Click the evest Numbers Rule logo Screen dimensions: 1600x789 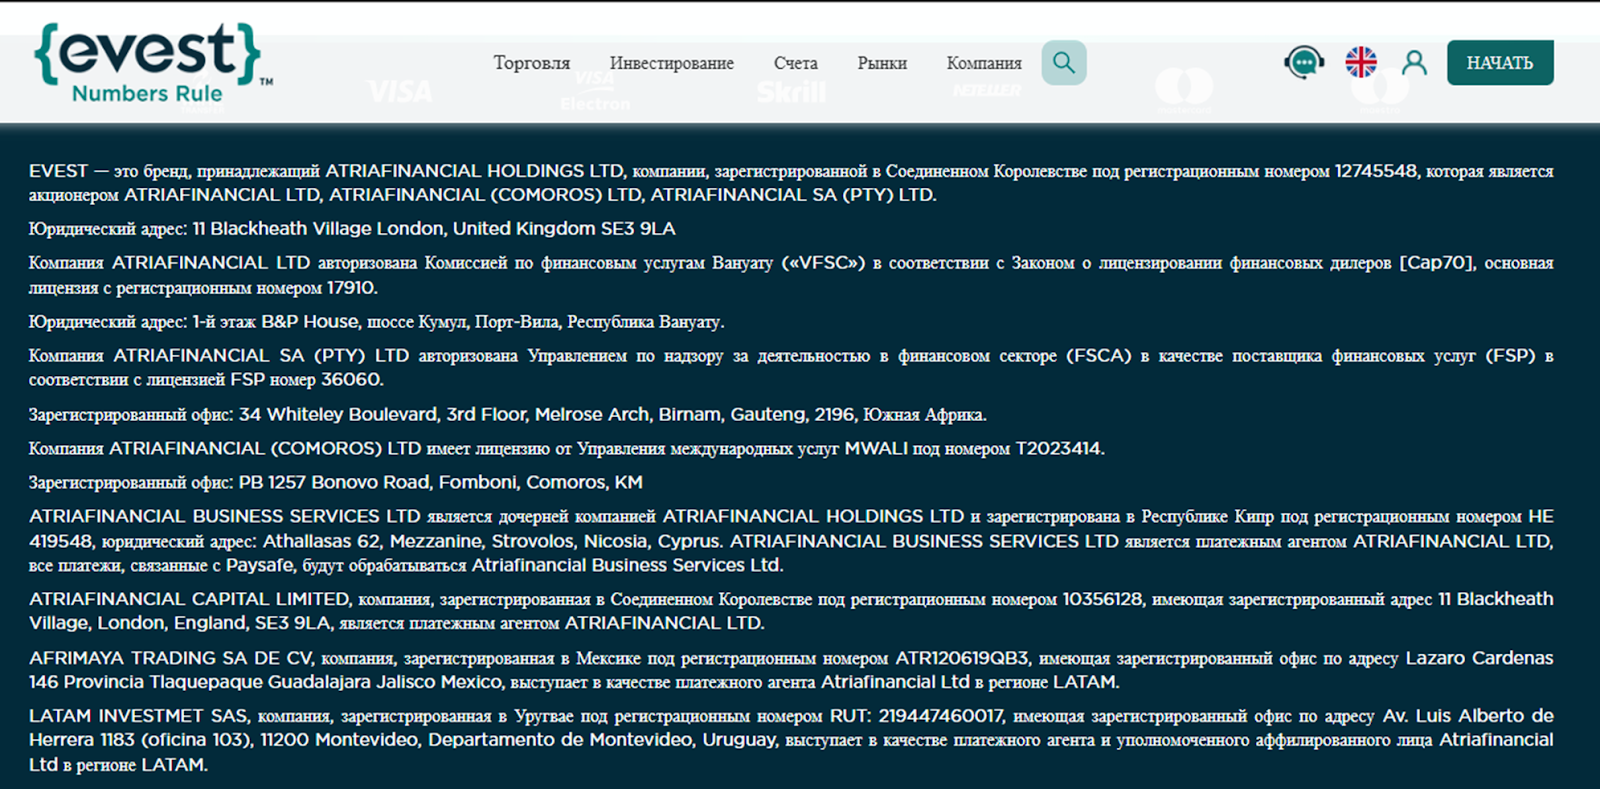click(x=153, y=64)
